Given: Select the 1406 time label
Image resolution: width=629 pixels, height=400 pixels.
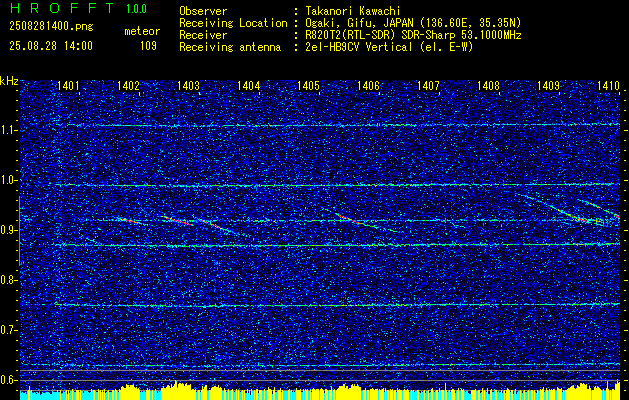Looking at the screenshot, I should [369, 85].
